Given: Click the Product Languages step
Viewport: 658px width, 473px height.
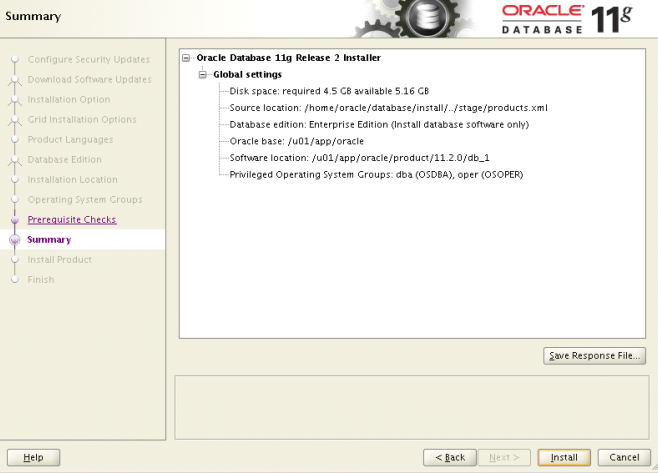Looking at the screenshot, I should [x=70, y=140].
